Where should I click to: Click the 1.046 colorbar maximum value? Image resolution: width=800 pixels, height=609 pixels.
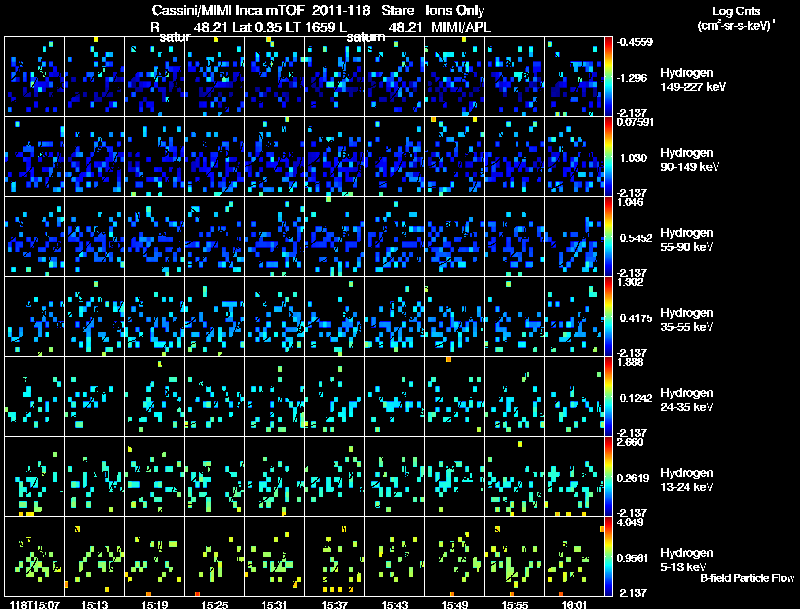[x=630, y=202]
